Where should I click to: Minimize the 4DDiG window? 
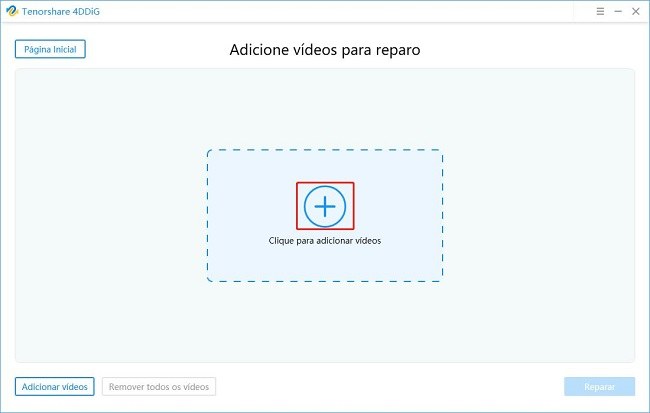click(x=618, y=12)
